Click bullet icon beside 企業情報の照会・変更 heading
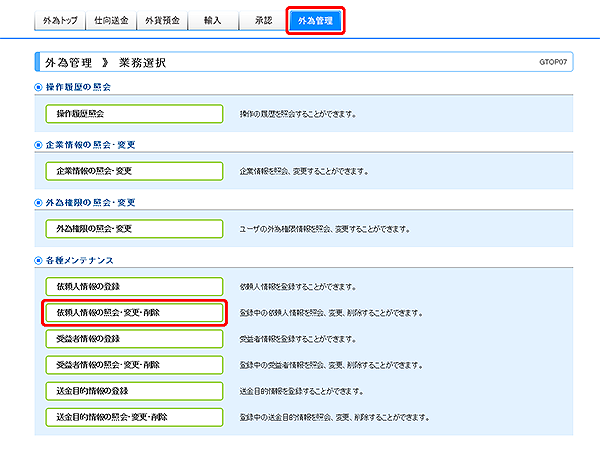The height and width of the screenshot is (450, 600). (x=39, y=145)
